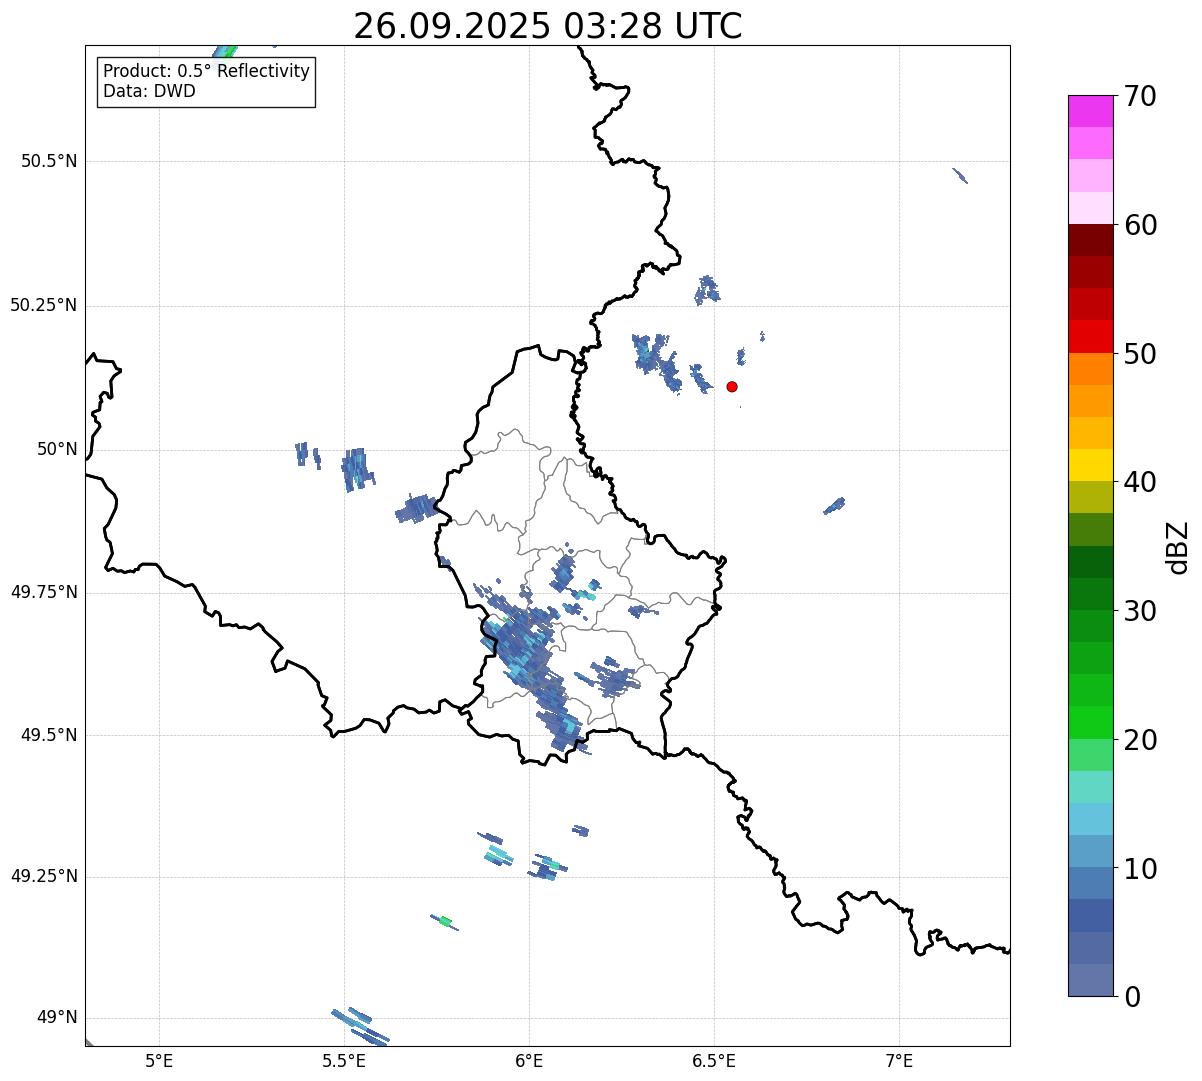Click the 7°E longitude label
The image size is (1202, 1081).
tap(899, 1060)
